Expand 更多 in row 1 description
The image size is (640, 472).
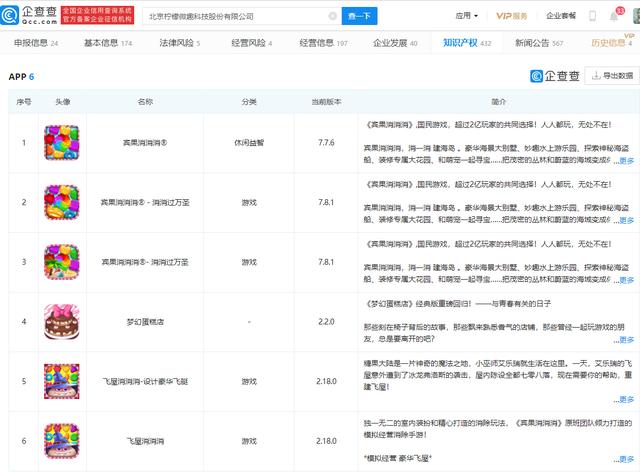tap(627, 160)
